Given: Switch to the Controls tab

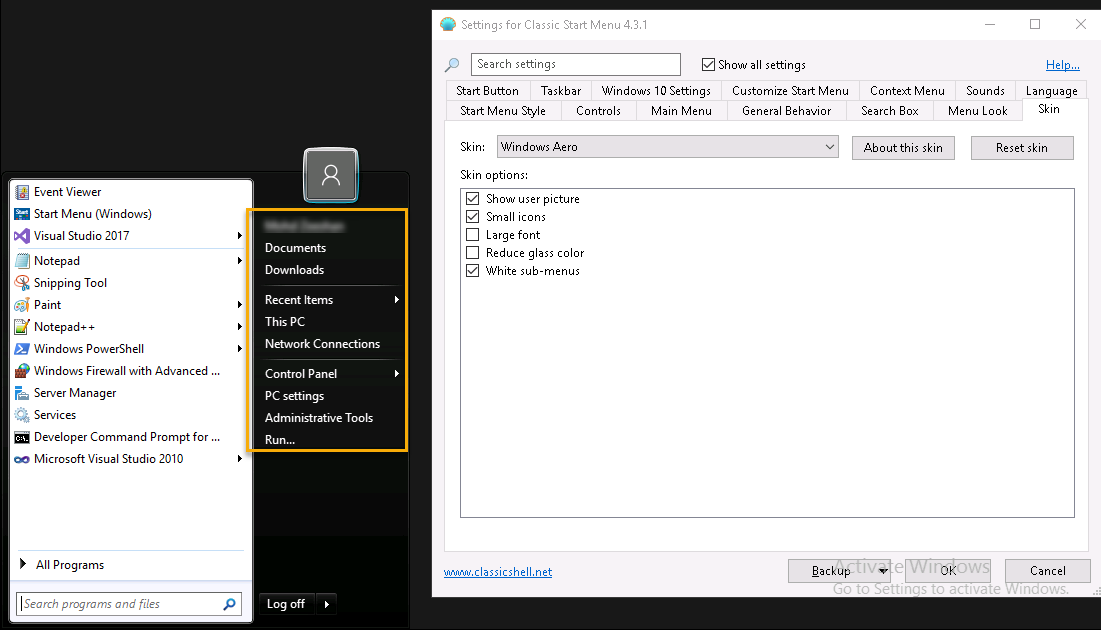Looking at the screenshot, I should point(598,111).
